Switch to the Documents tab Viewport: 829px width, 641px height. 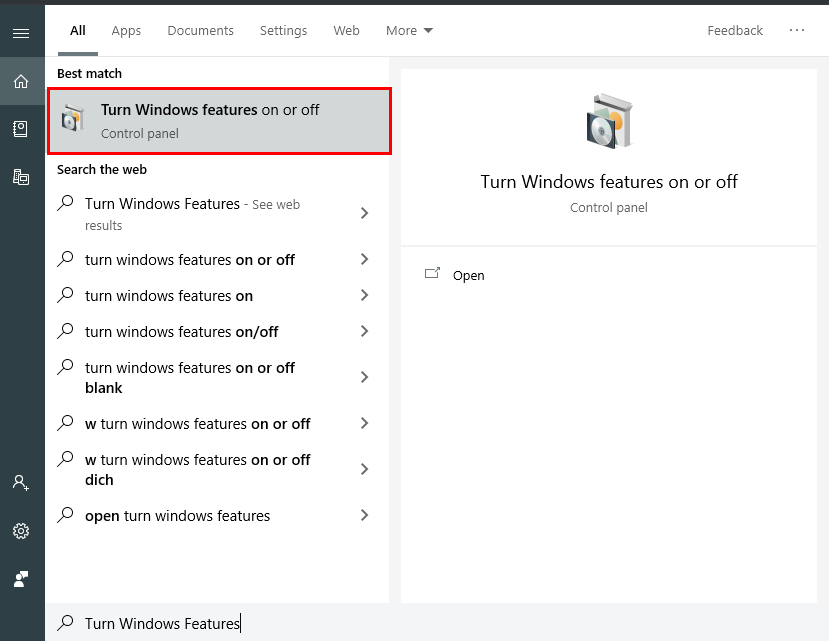coord(200,30)
